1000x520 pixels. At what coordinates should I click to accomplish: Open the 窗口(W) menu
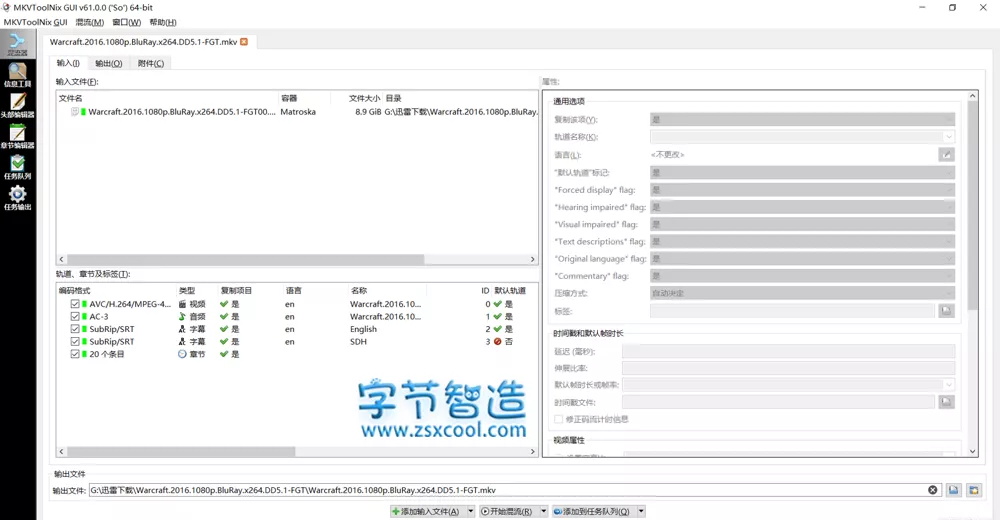(x=126, y=22)
